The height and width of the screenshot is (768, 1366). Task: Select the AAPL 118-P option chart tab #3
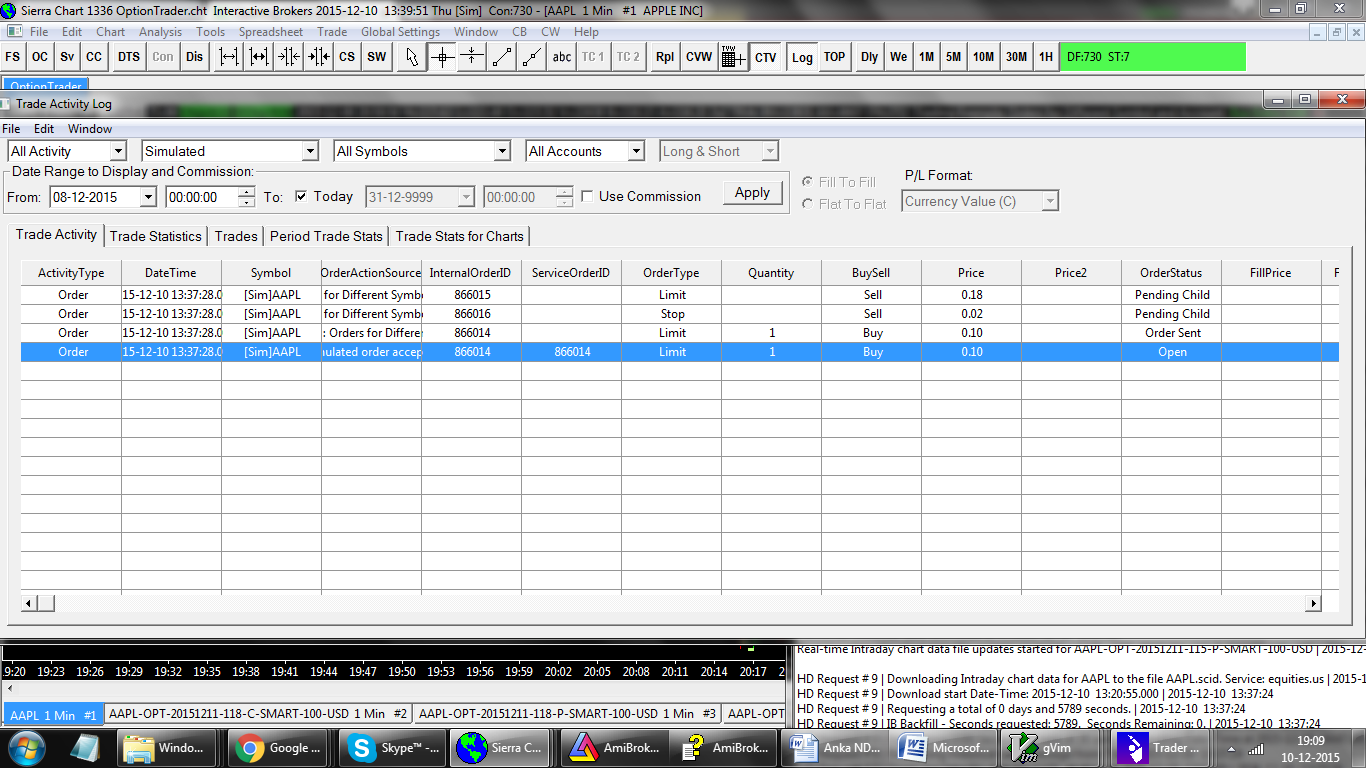click(568, 714)
